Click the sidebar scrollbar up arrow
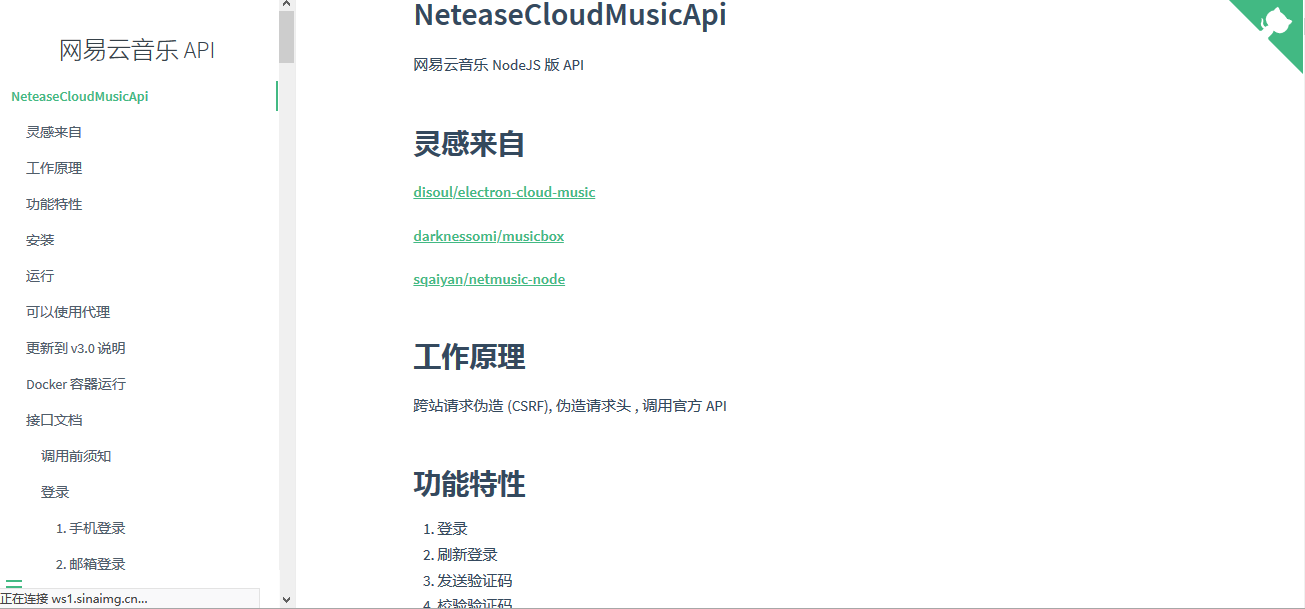The image size is (1305, 609). pos(287,5)
